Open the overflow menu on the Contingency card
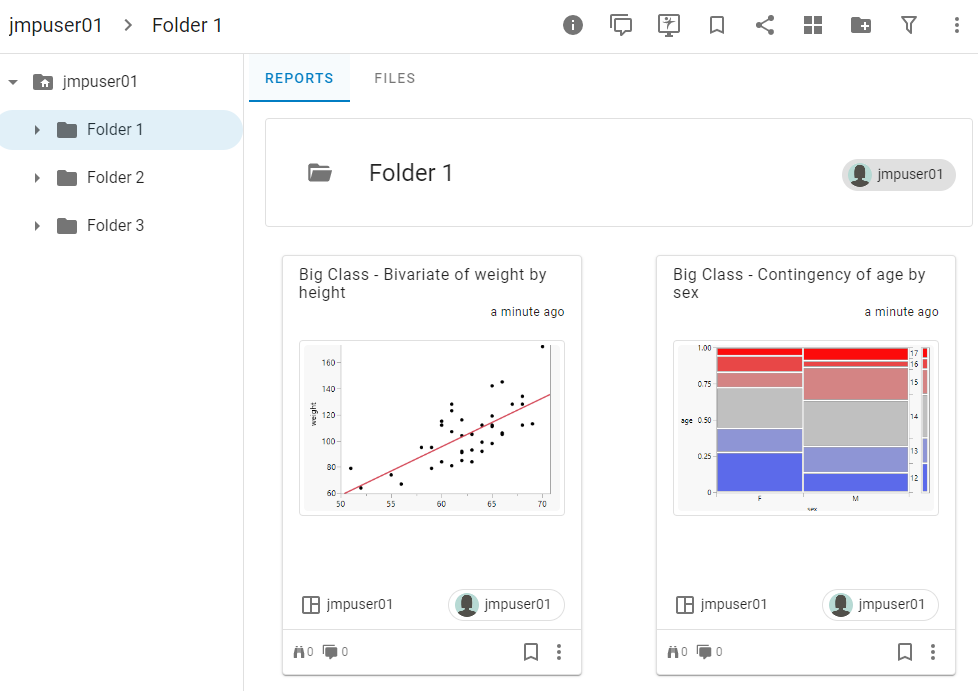The width and height of the screenshot is (978, 691). pos(933,651)
